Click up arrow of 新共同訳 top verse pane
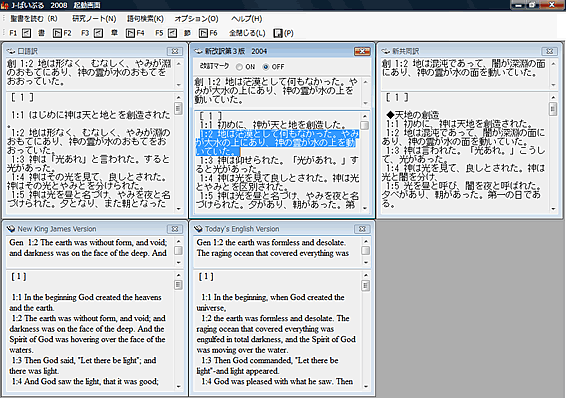The height and width of the screenshot is (399, 567). point(553,64)
